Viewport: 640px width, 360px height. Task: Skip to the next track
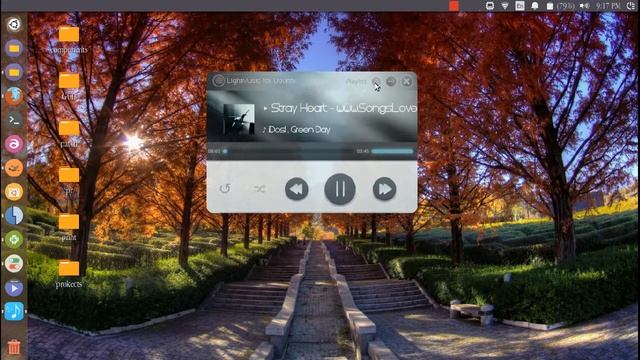pos(384,189)
